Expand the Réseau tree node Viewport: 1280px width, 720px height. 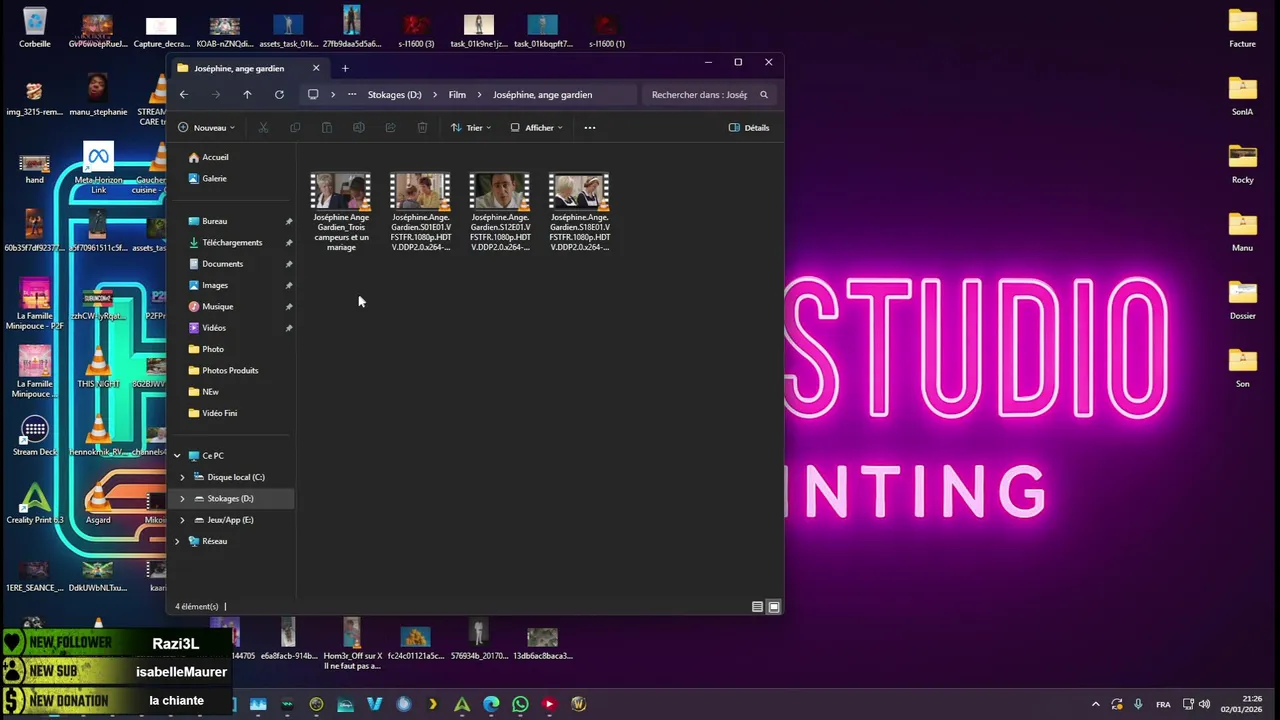point(177,542)
